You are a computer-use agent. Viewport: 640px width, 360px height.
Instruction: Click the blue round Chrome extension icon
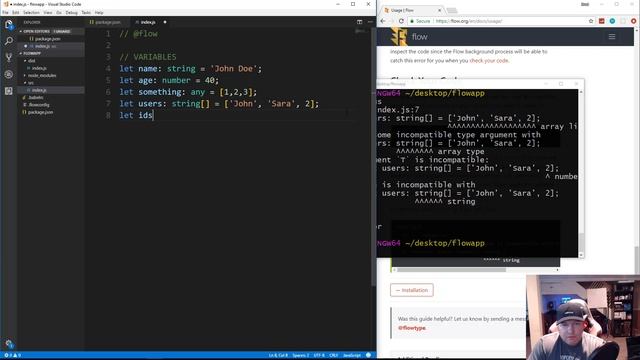612,21
